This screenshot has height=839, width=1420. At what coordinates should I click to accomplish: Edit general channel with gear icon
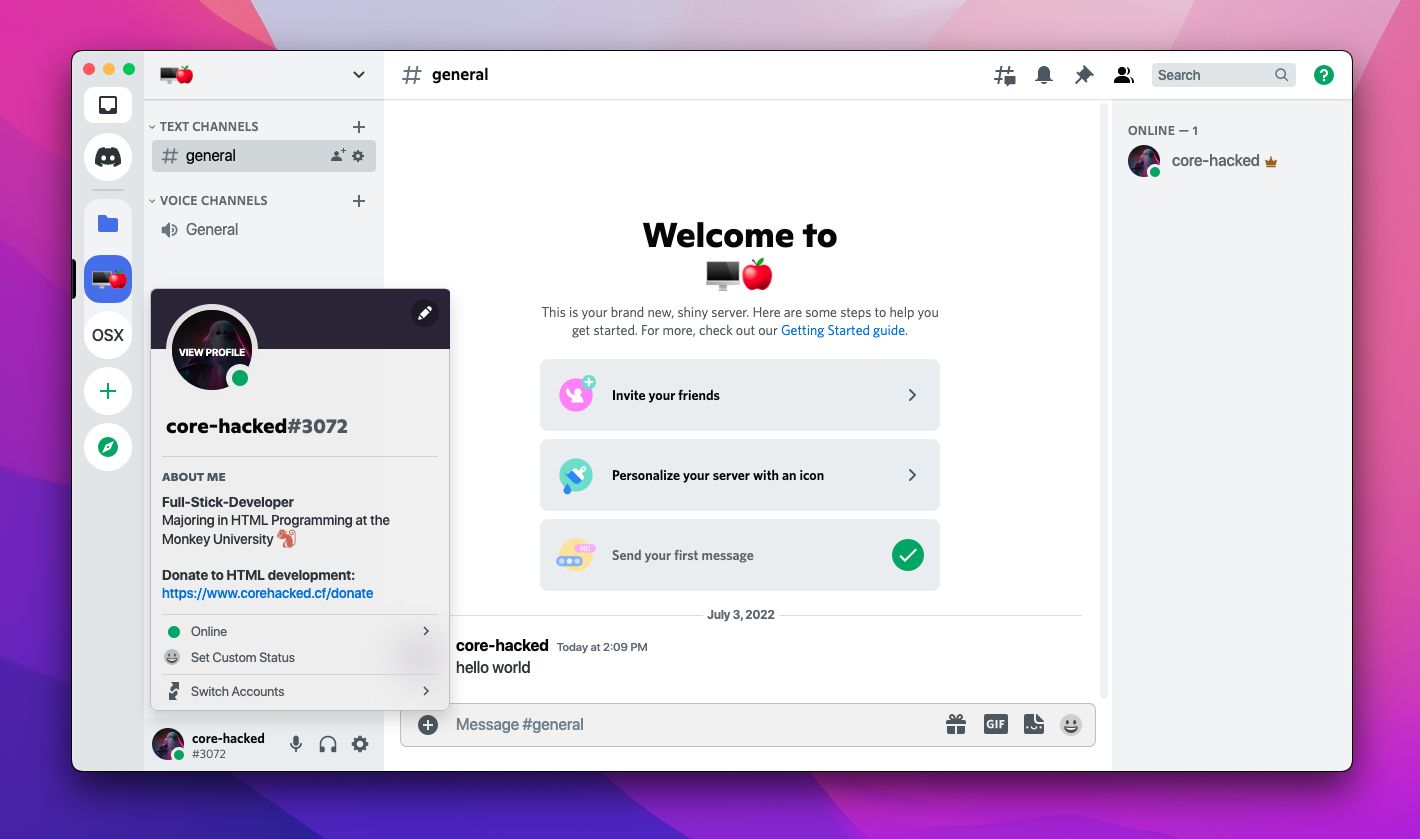click(358, 156)
